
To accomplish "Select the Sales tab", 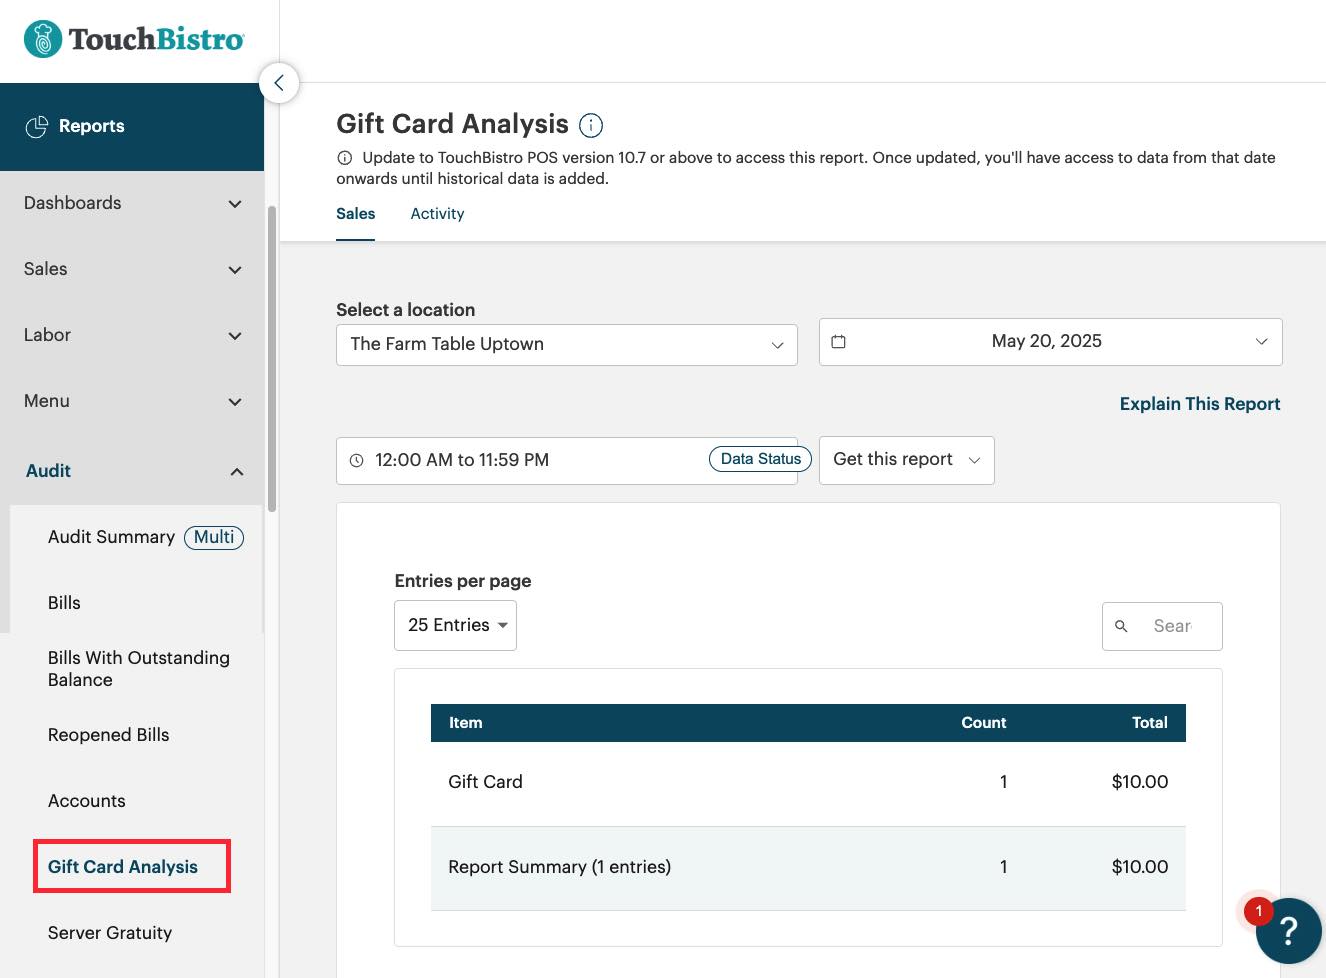I will tap(355, 213).
